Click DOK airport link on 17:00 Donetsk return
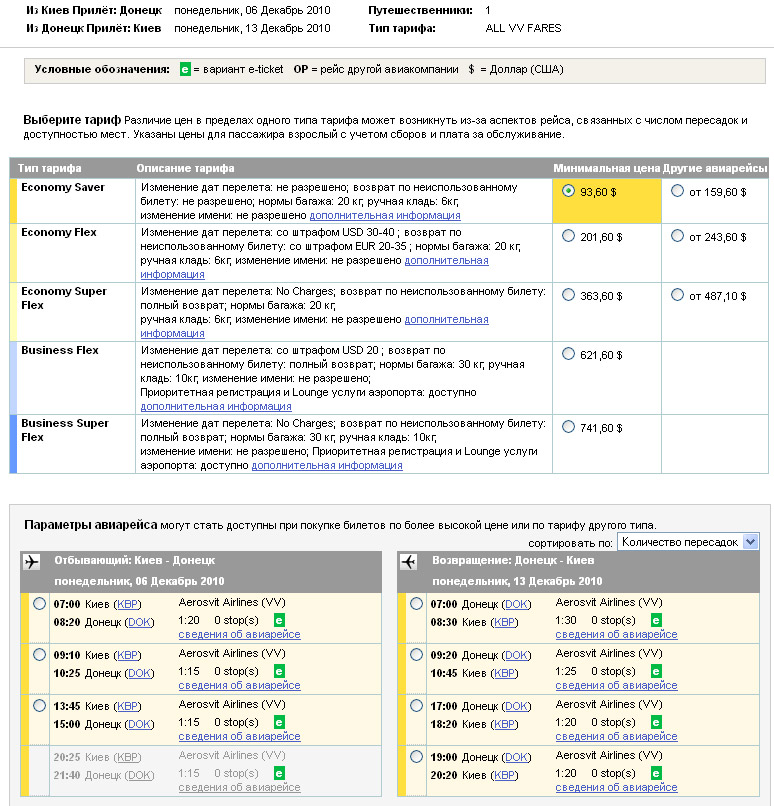Screen dimensions: 774x806 (x=517, y=706)
